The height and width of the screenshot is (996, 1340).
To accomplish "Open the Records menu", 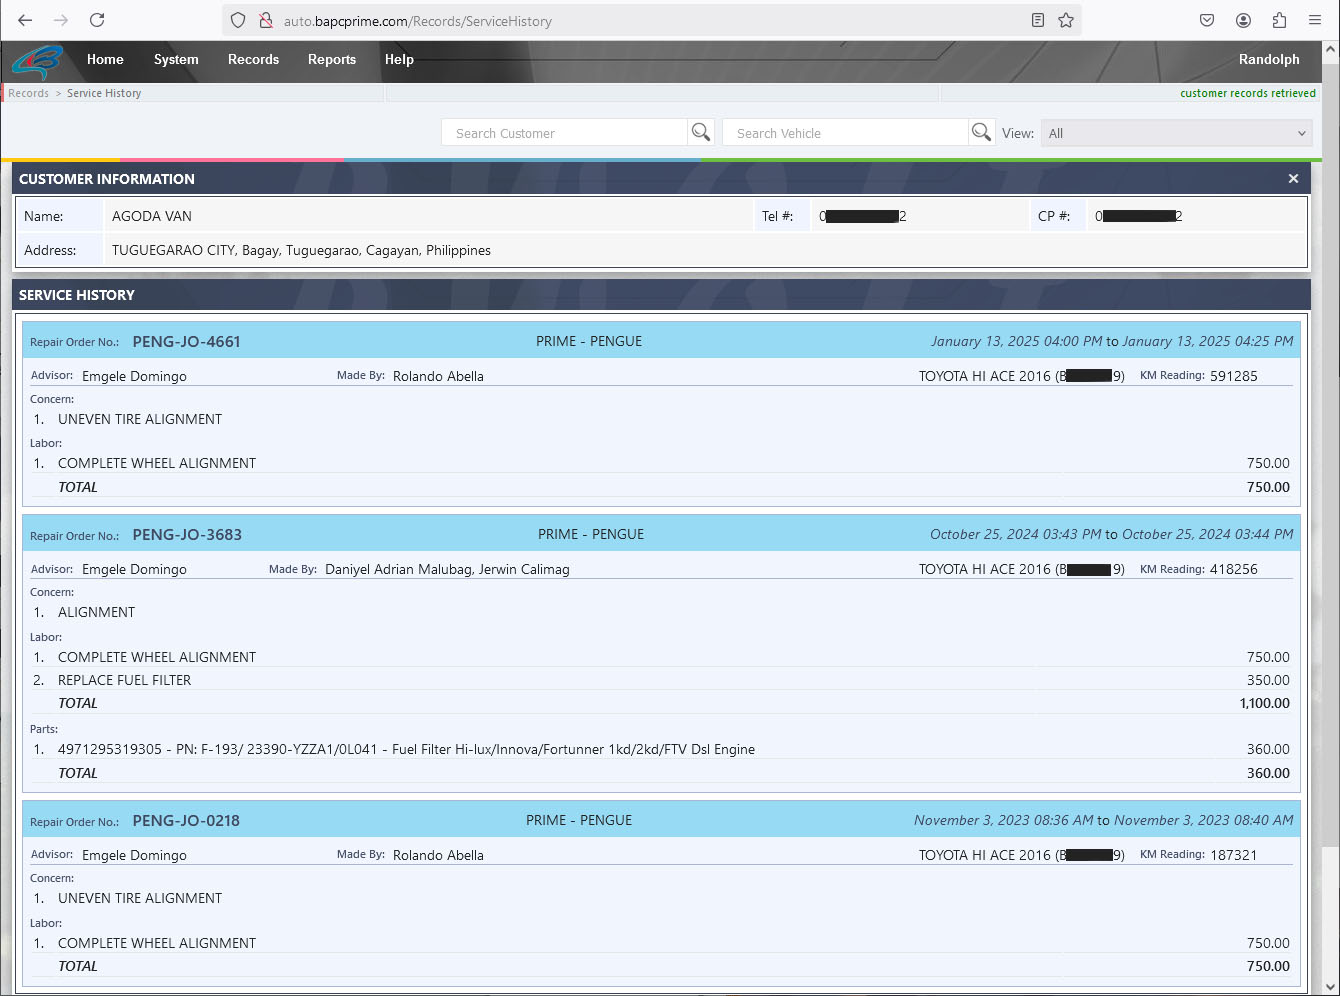I will pos(253,60).
